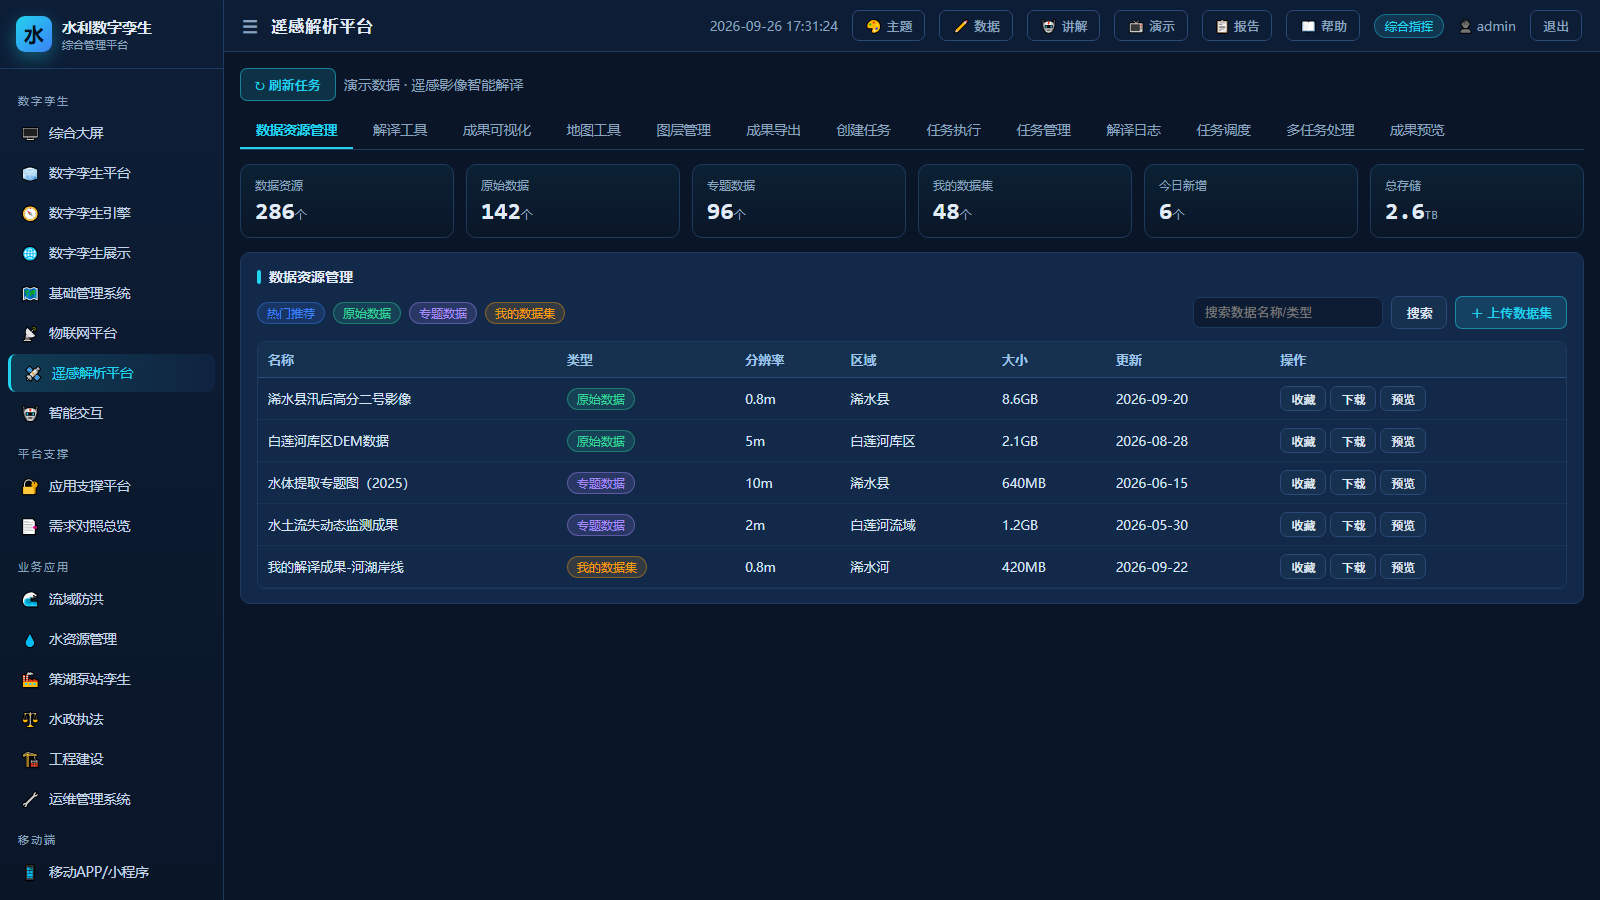Select the 热门推荐 filter tag
The width and height of the screenshot is (1600, 900).
291,313
